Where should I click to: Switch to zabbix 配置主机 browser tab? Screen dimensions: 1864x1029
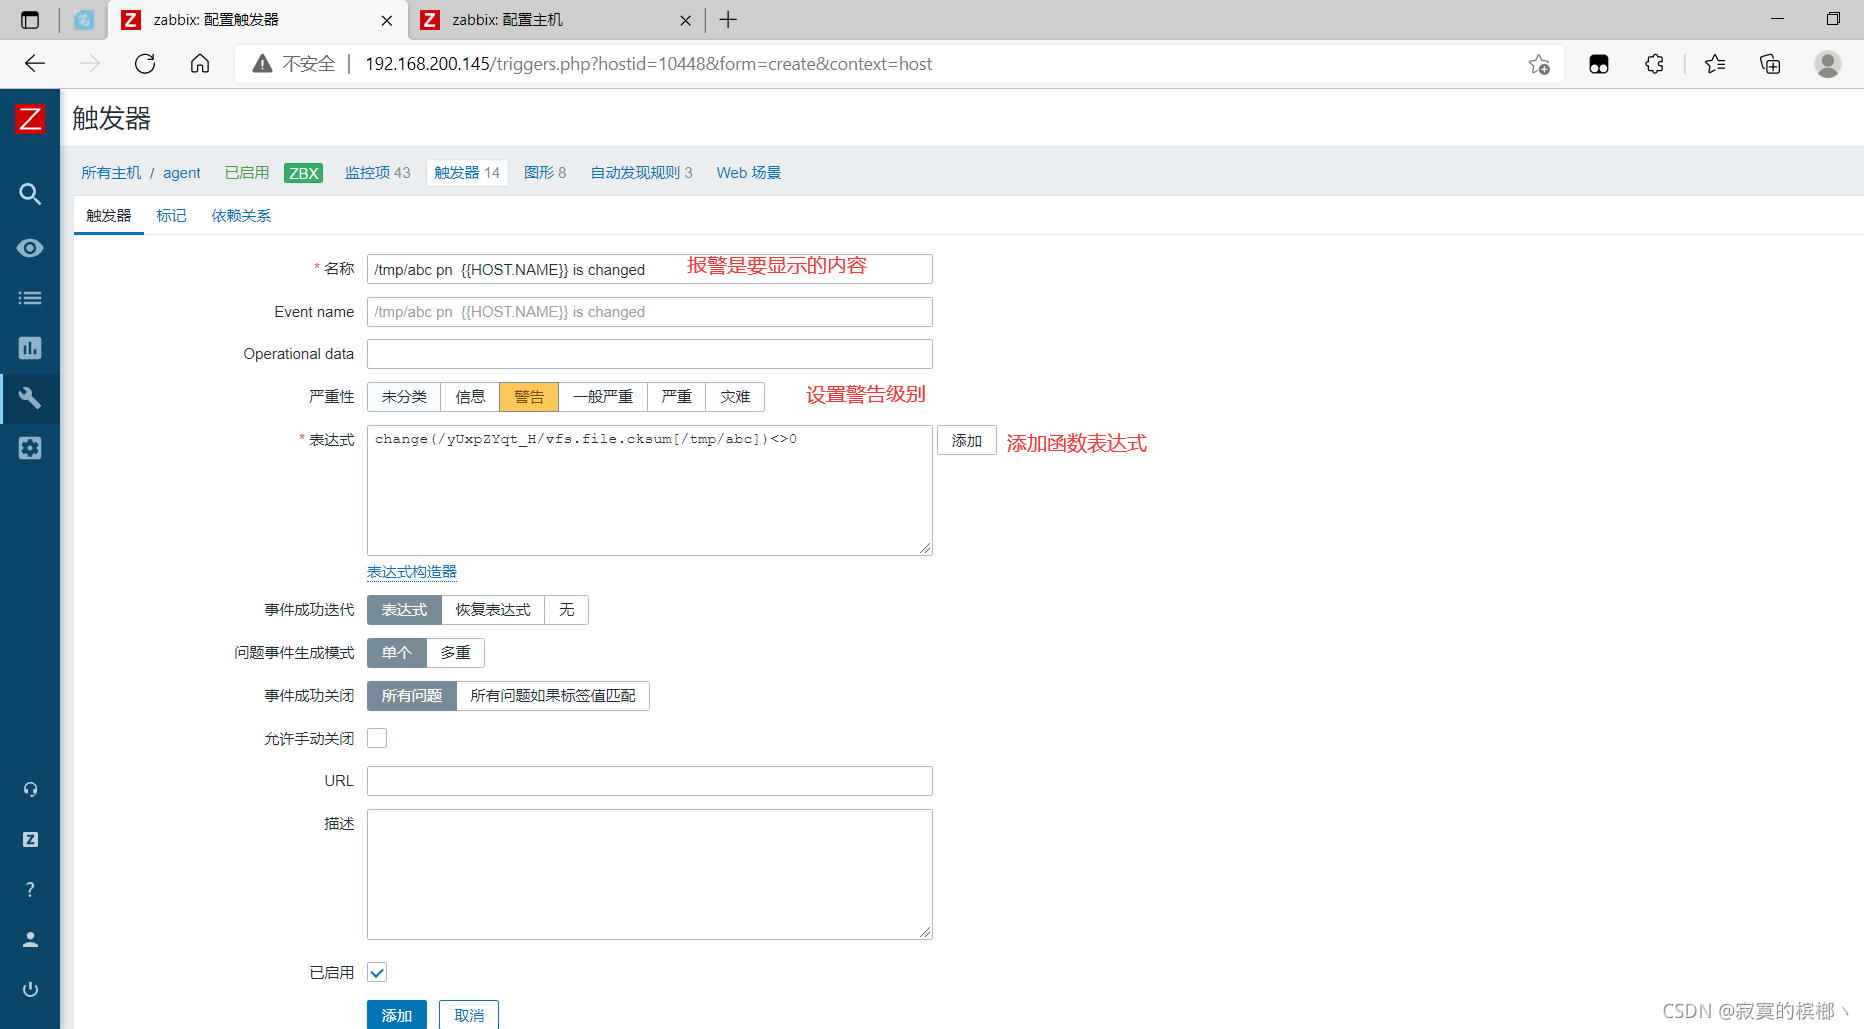556,20
